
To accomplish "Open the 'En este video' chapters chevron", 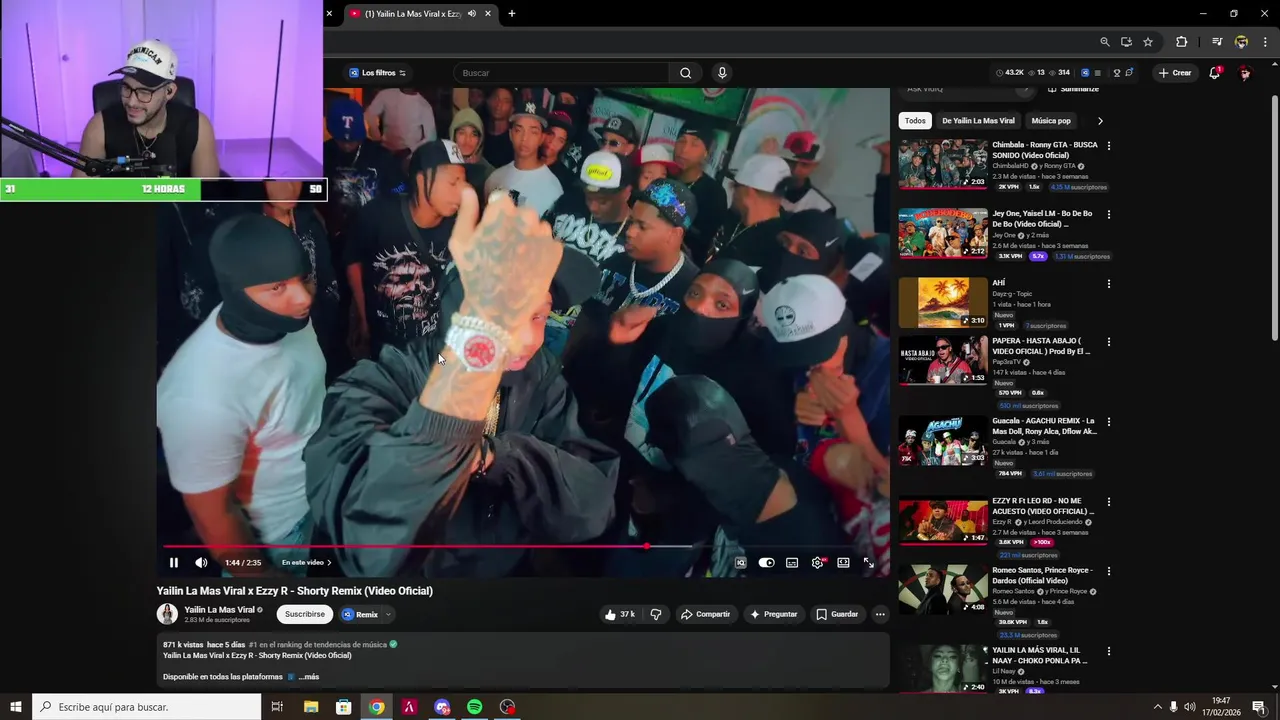I will pyautogui.click(x=329, y=562).
